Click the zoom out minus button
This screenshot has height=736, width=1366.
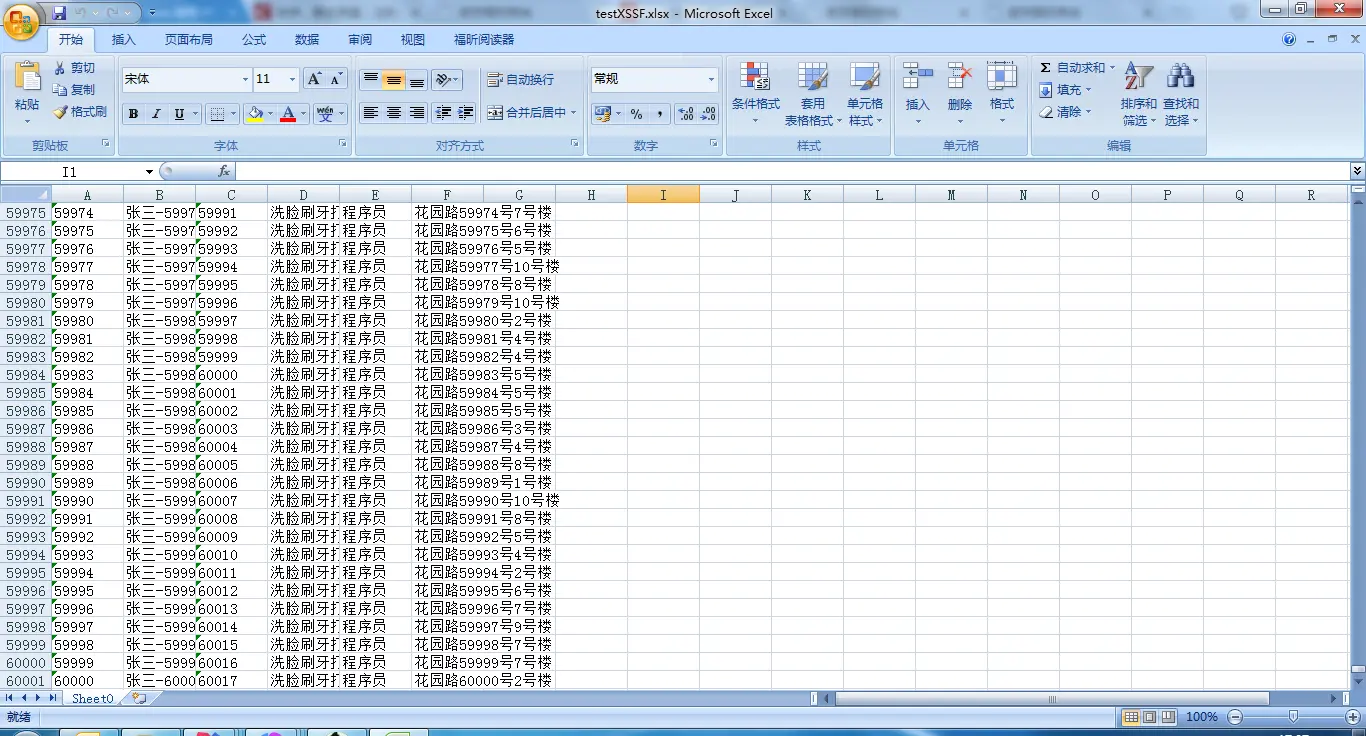click(1236, 717)
